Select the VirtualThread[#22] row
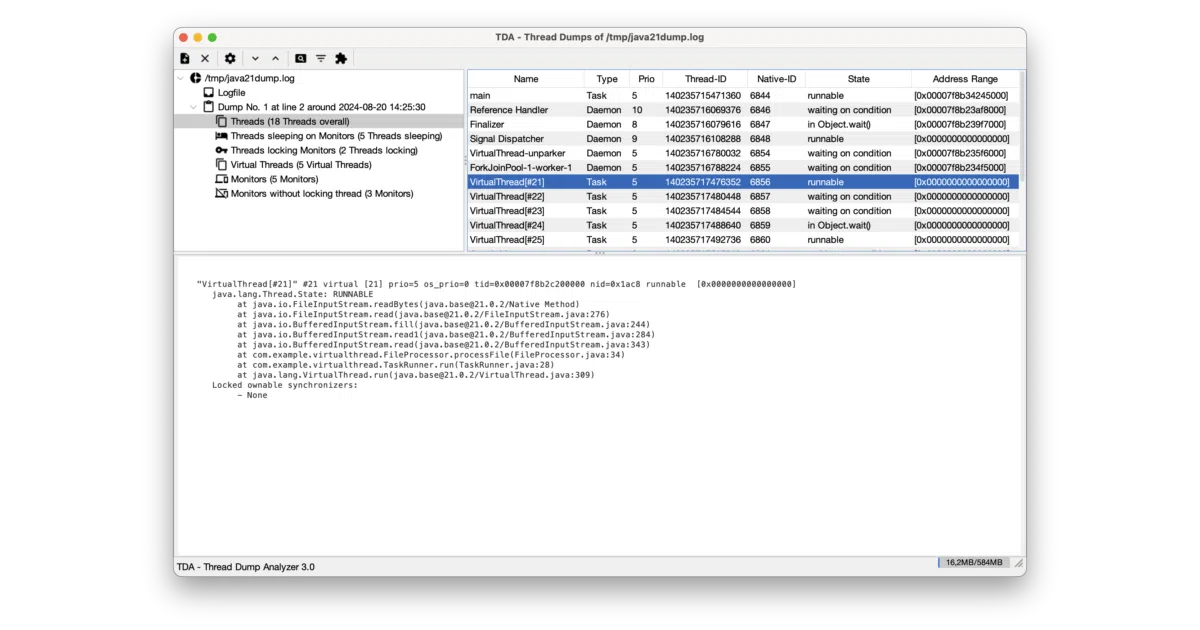Screen dimensions: 1200x630 coord(743,197)
